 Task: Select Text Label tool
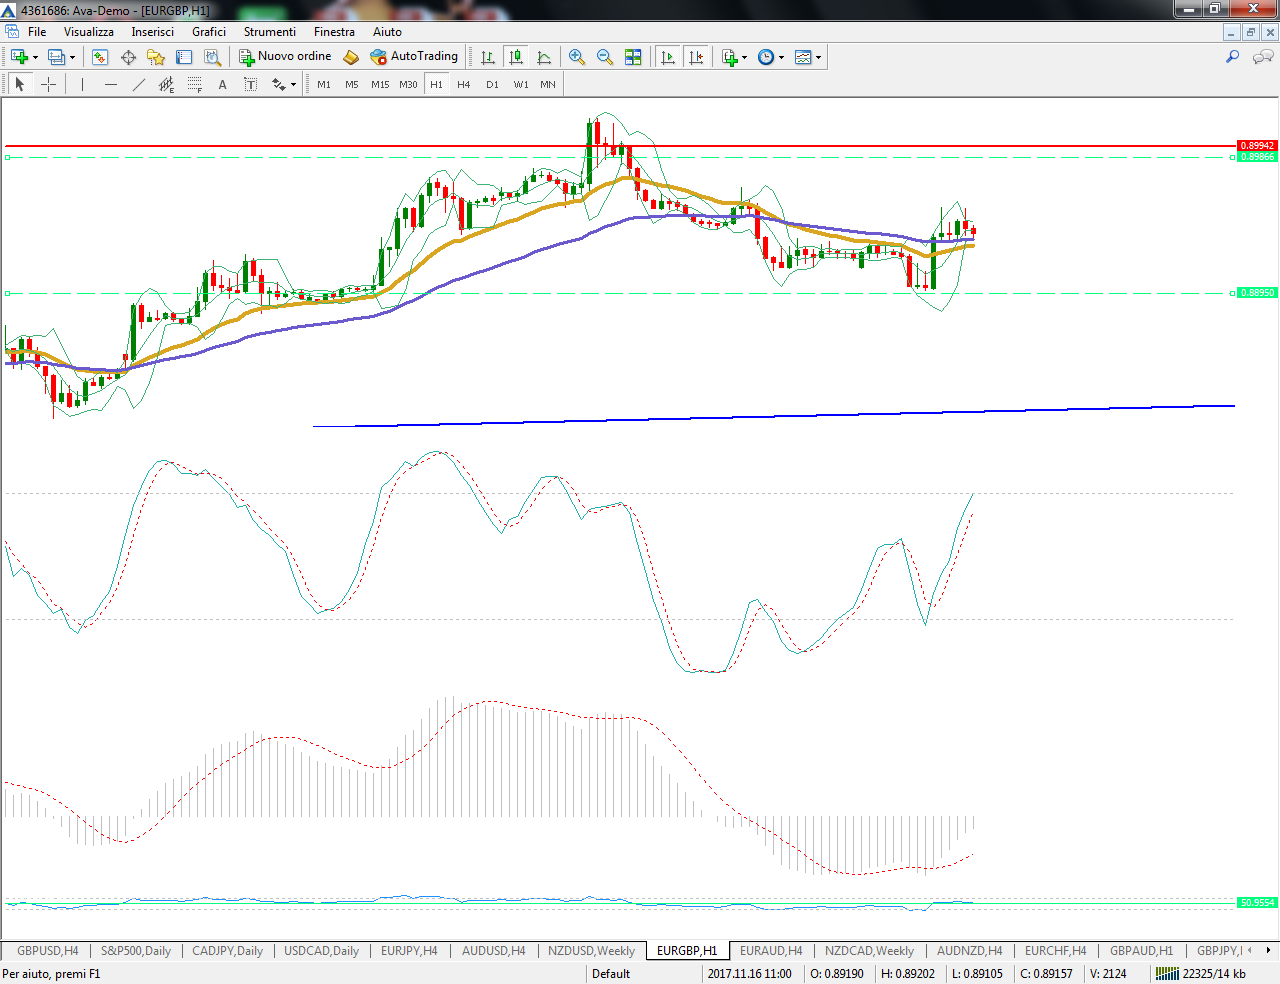(250, 84)
